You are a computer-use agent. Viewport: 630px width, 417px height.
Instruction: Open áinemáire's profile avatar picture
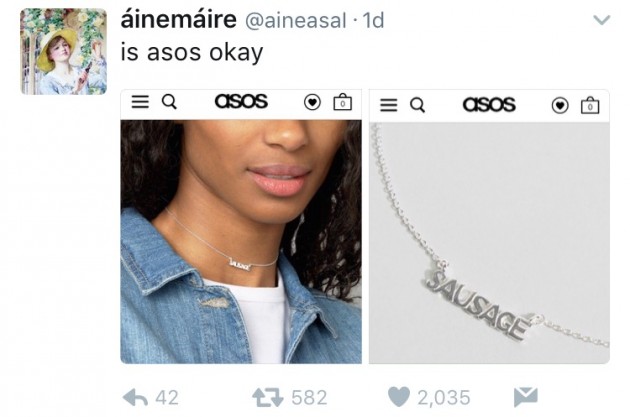64,51
